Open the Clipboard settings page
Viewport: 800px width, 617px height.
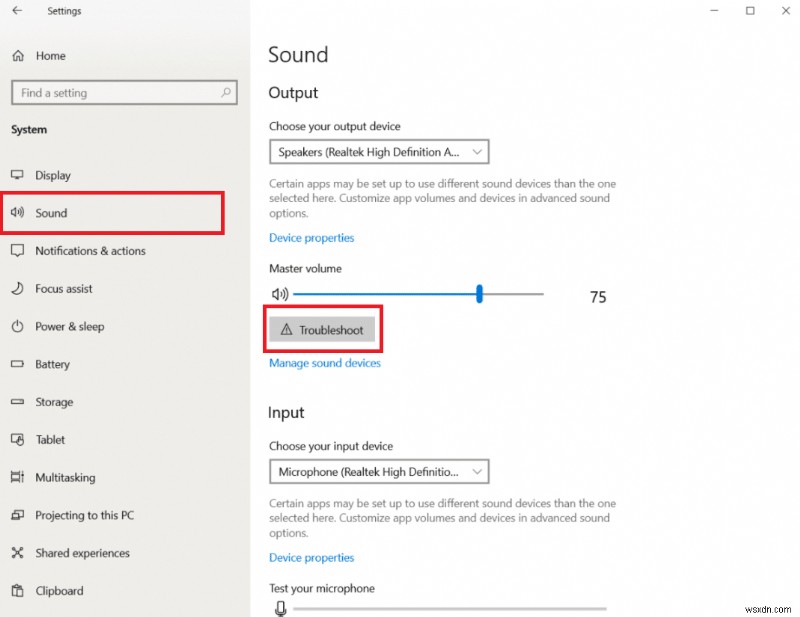coord(17,591)
